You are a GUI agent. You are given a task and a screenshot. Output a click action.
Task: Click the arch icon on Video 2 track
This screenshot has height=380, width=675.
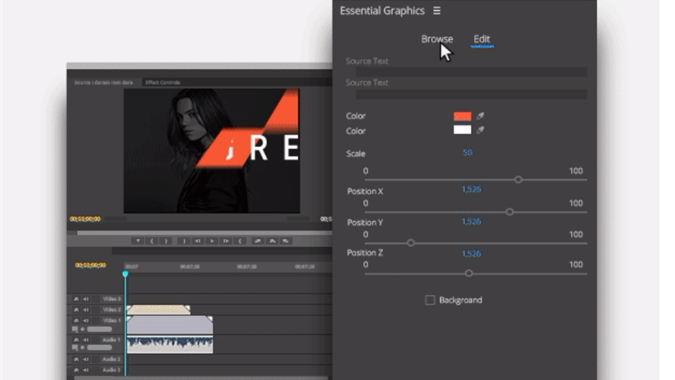coord(76,309)
